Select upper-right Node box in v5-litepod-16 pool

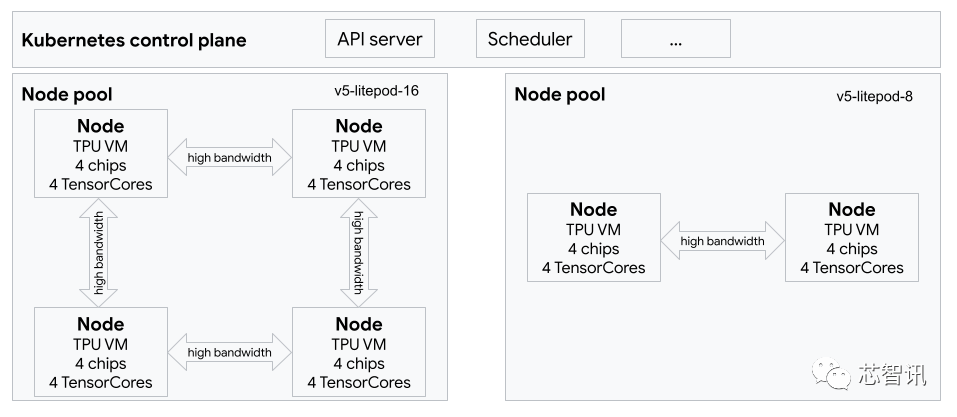359,153
